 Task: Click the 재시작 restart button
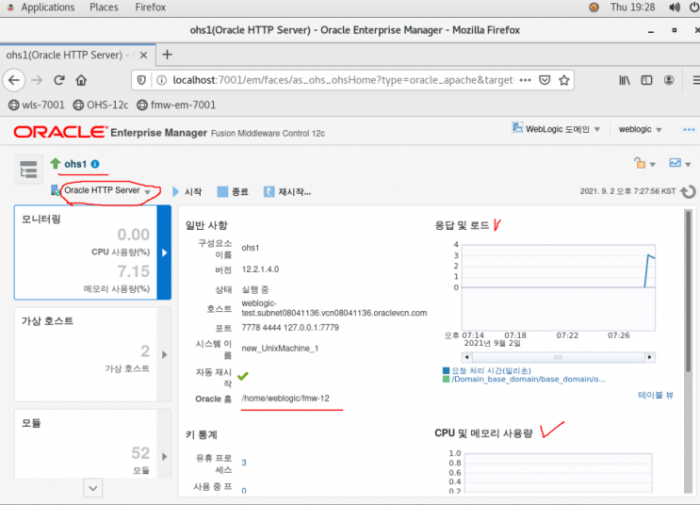coord(288,192)
